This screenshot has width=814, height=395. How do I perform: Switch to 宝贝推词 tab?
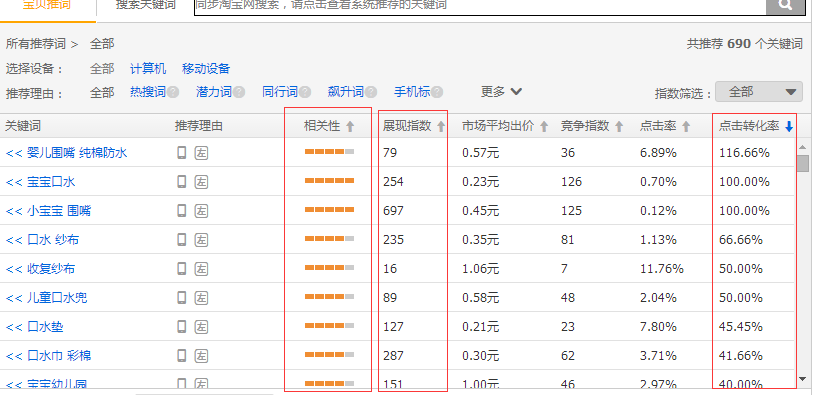click(47, 5)
